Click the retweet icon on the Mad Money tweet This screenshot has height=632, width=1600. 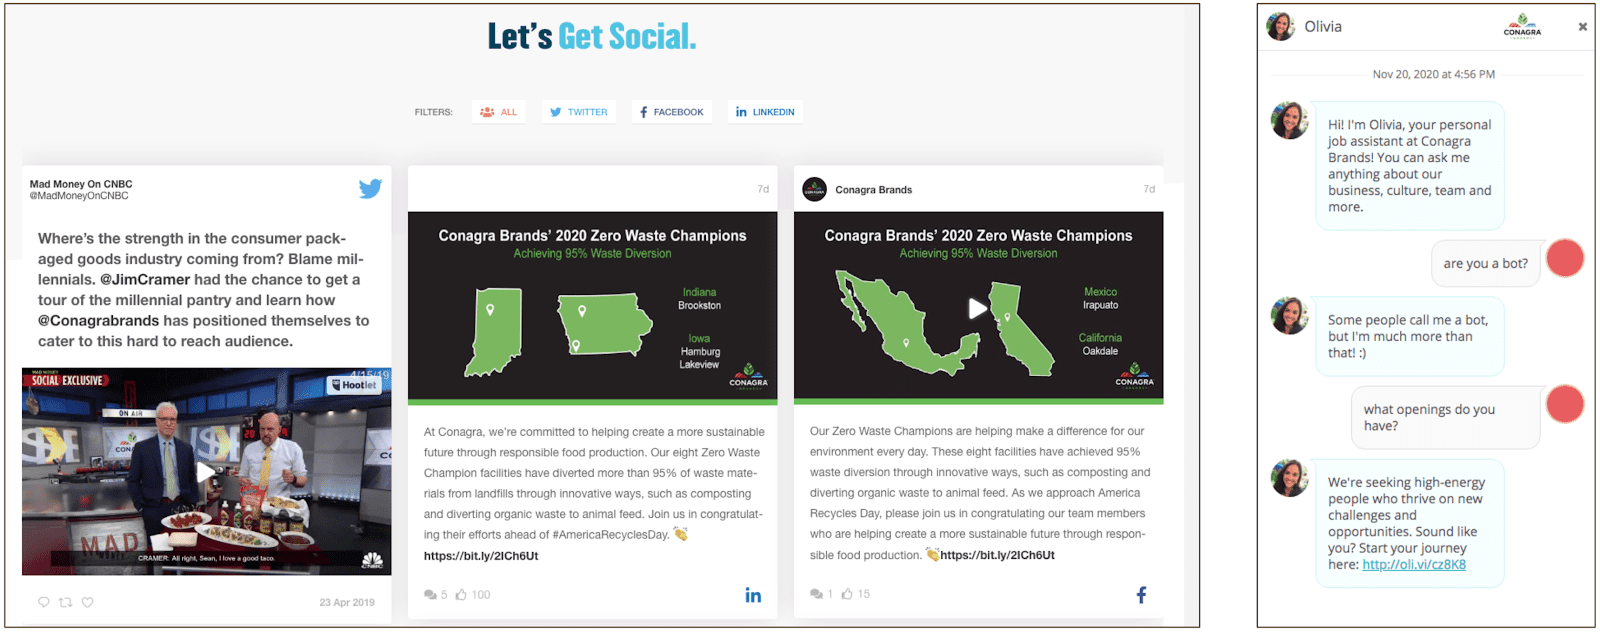click(65, 602)
